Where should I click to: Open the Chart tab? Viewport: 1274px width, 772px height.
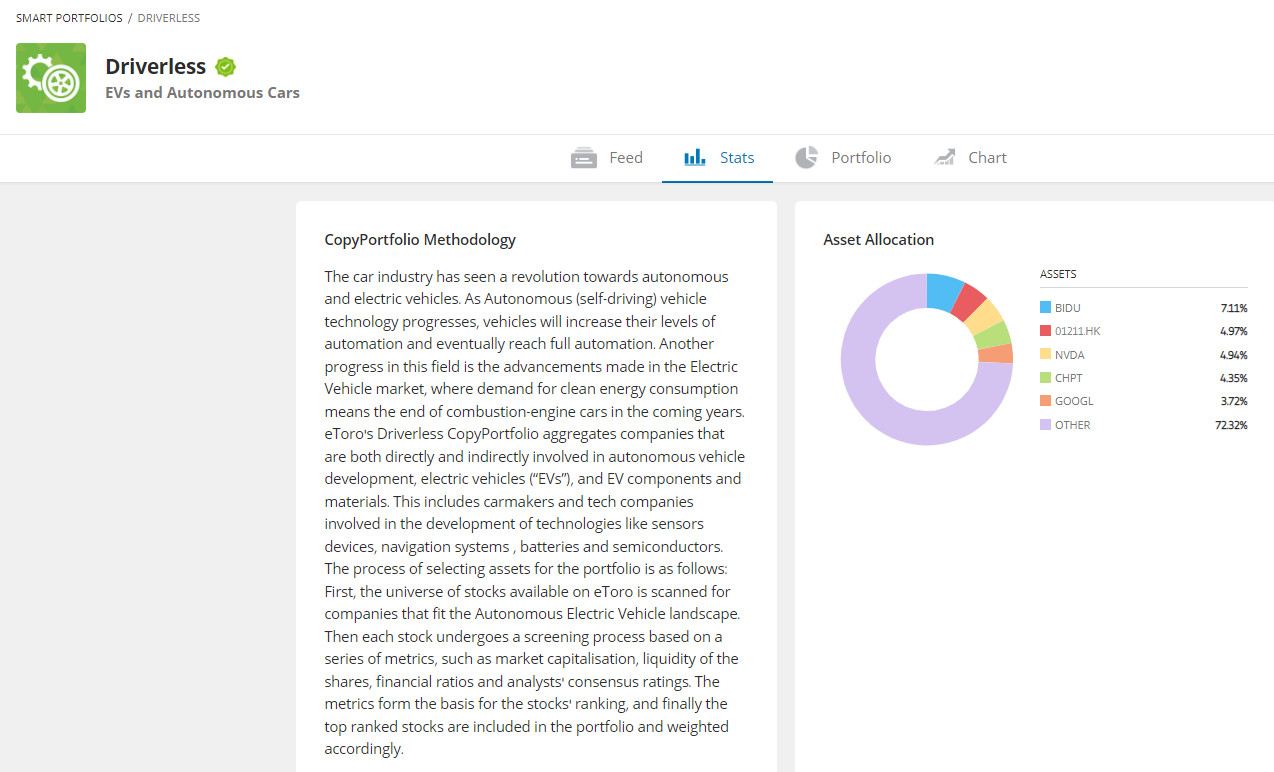970,158
